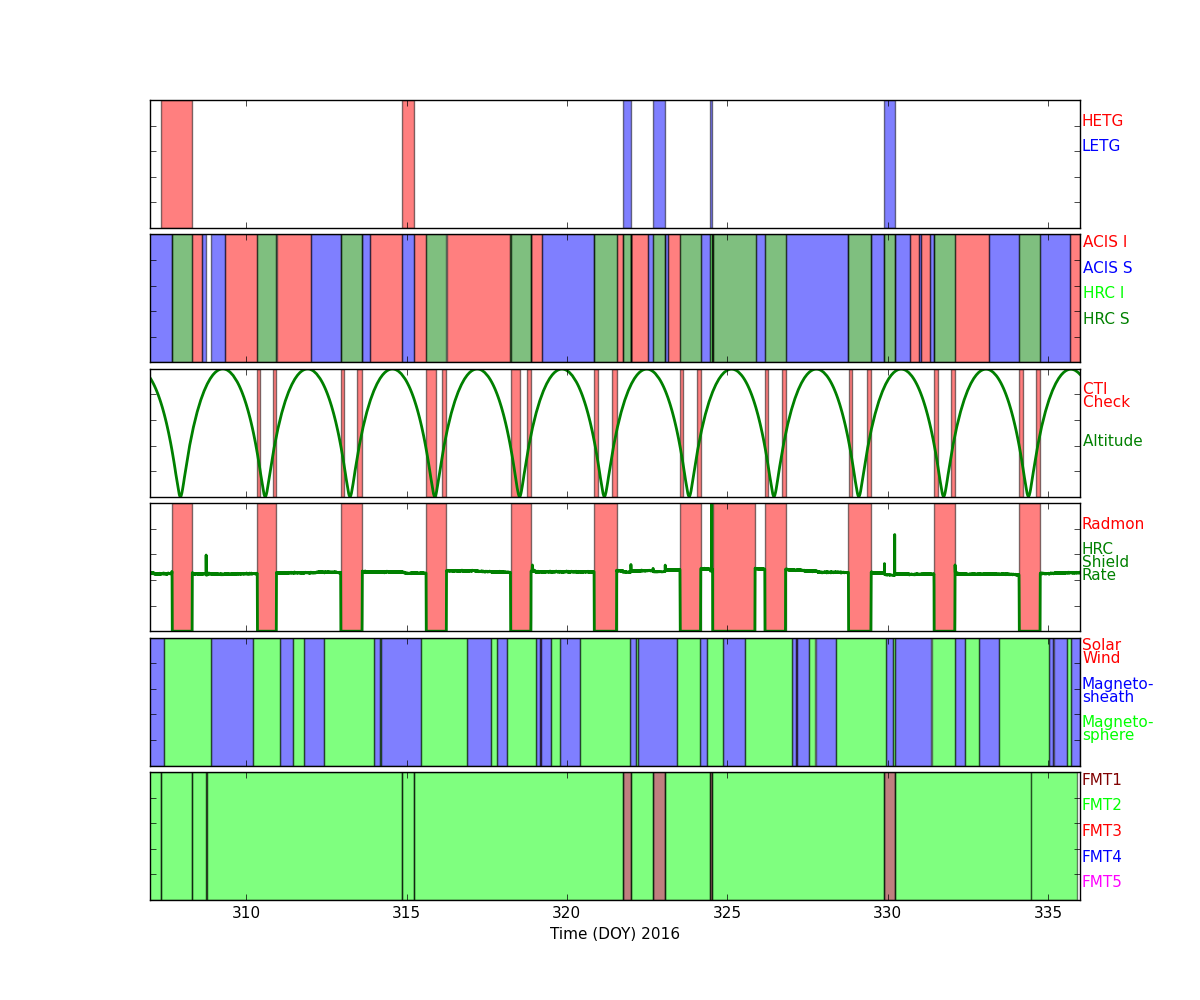The width and height of the screenshot is (1200, 1000).
Task: Click the red Radmon legend label
Action: coord(1112,524)
